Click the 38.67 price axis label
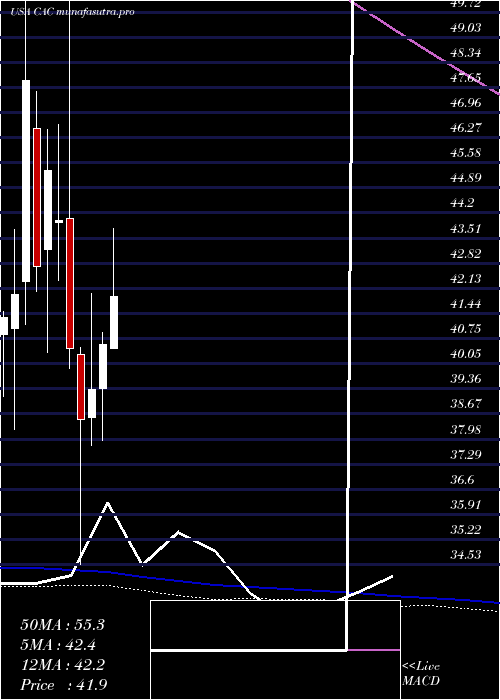Screen dimensions: 500x700 click(466, 404)
